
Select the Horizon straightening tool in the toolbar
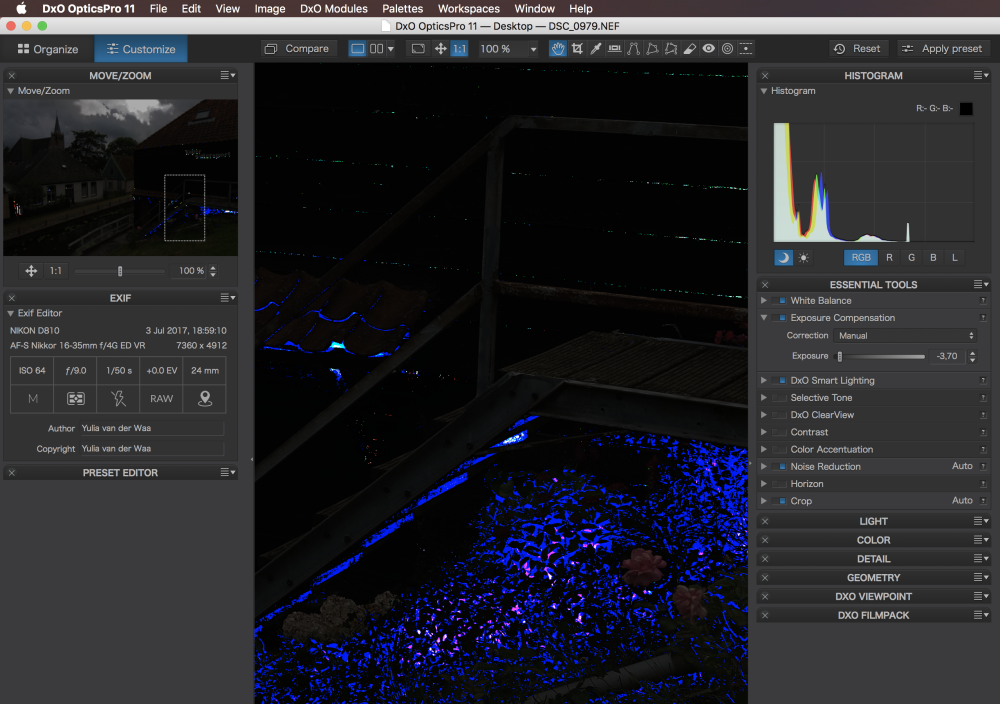[x=614, y=49]
